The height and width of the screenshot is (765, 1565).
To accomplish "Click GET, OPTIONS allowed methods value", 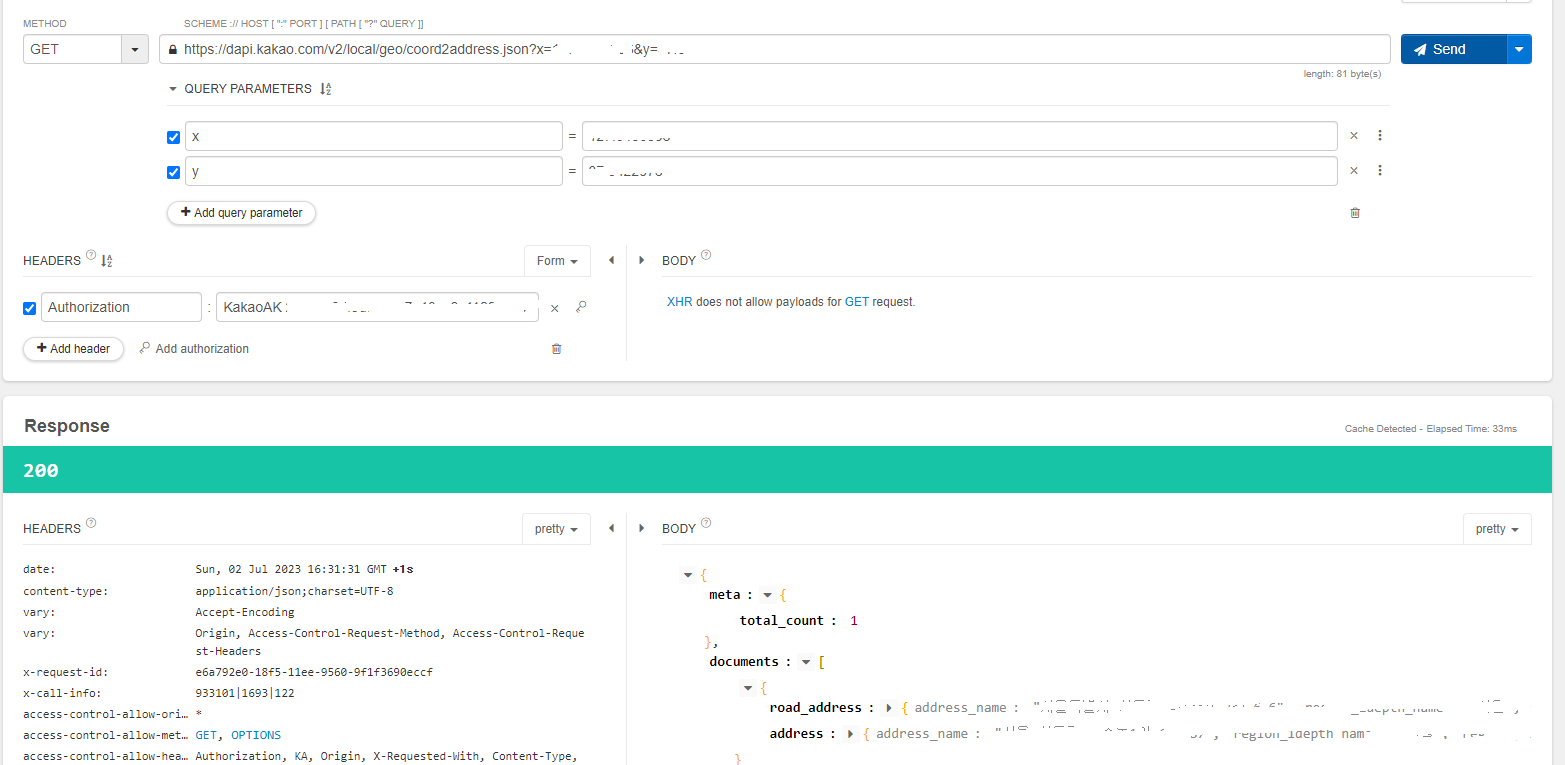I will 238,735.
